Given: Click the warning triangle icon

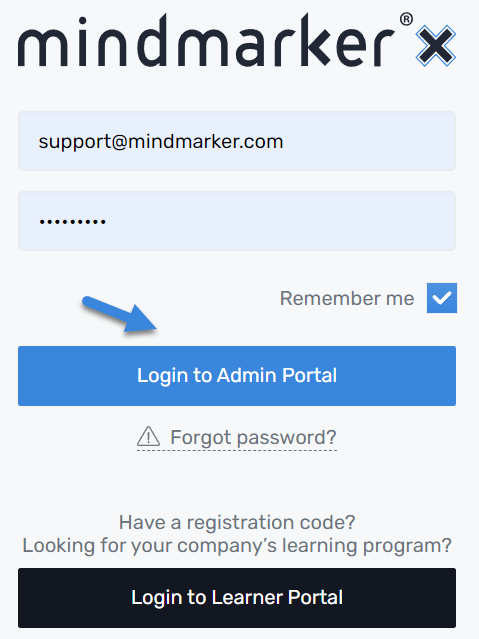Looking at the screenshot, I should (x=148, y=436).
